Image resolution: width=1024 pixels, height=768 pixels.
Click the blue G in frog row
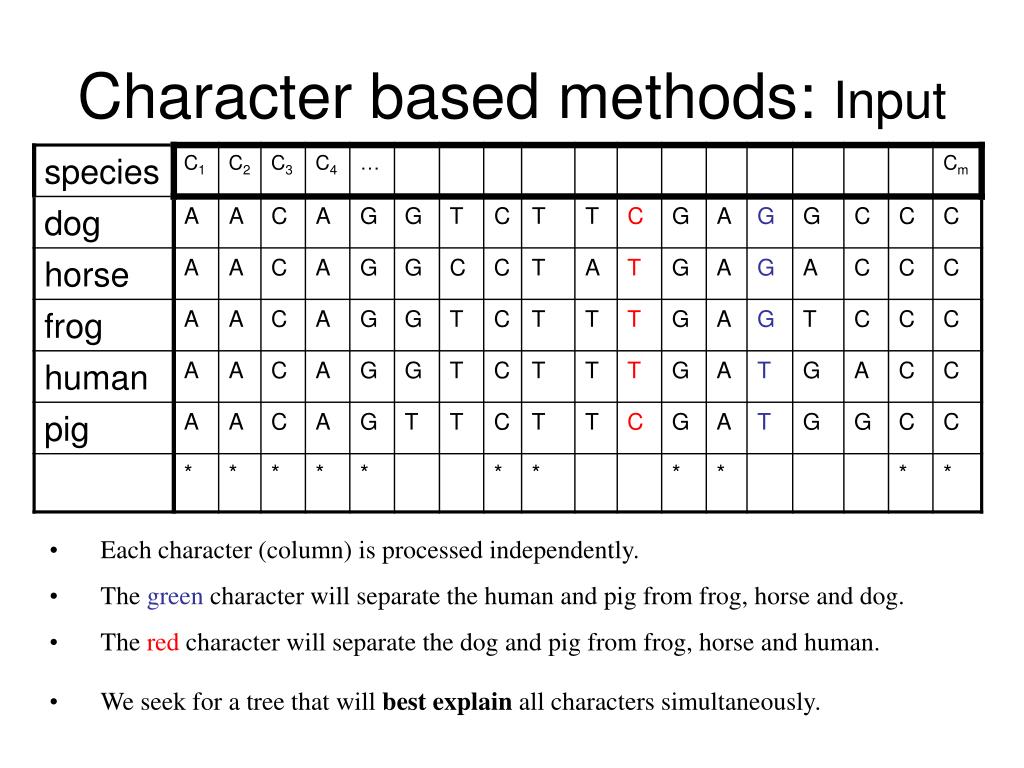tap(765, 319)
